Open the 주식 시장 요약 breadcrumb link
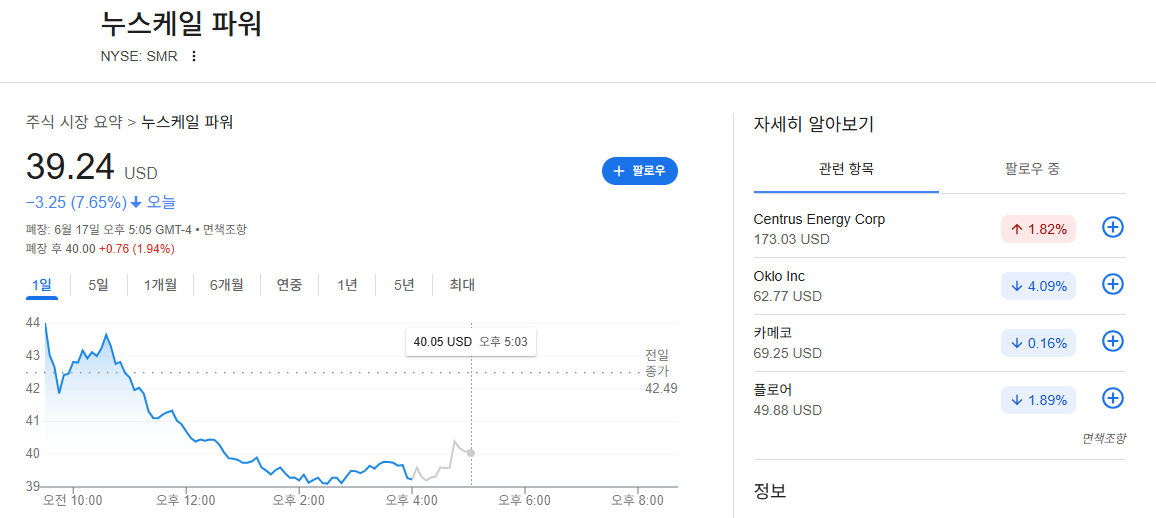Image resolution: width=1156 pixels, height=518 pixels. click(x=74, y=122)
